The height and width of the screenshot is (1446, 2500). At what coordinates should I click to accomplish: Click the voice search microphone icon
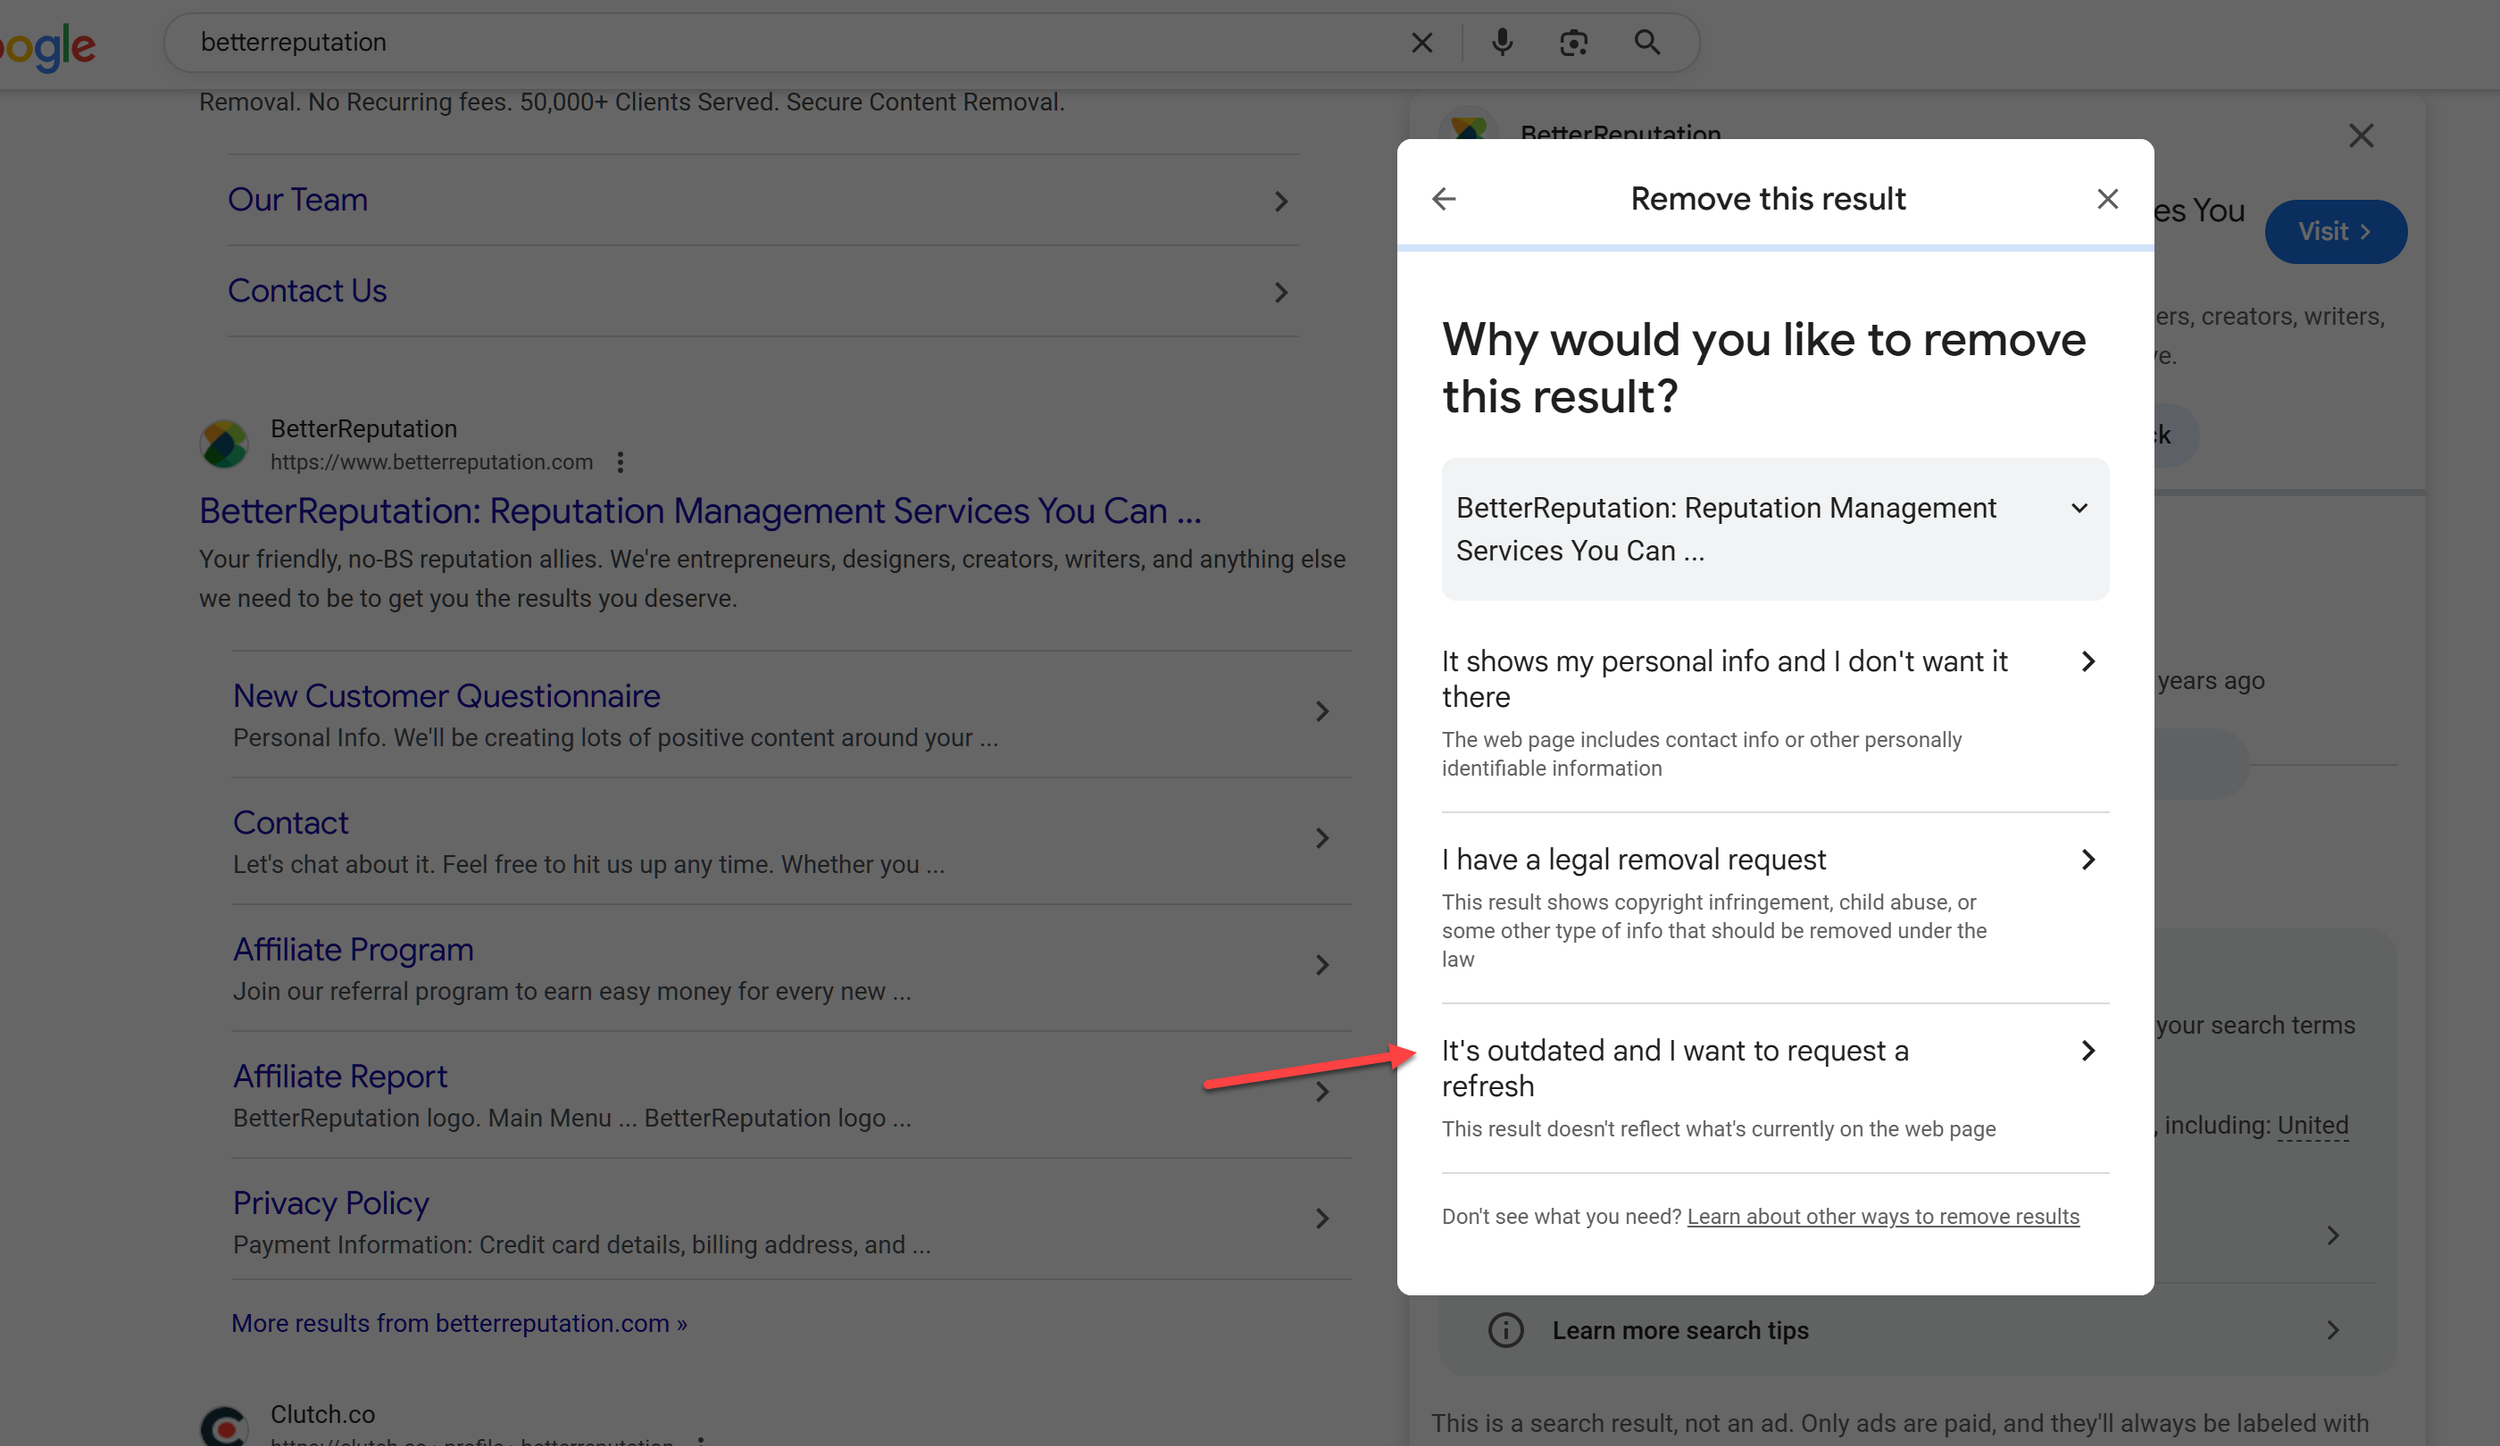(1501, 42)
